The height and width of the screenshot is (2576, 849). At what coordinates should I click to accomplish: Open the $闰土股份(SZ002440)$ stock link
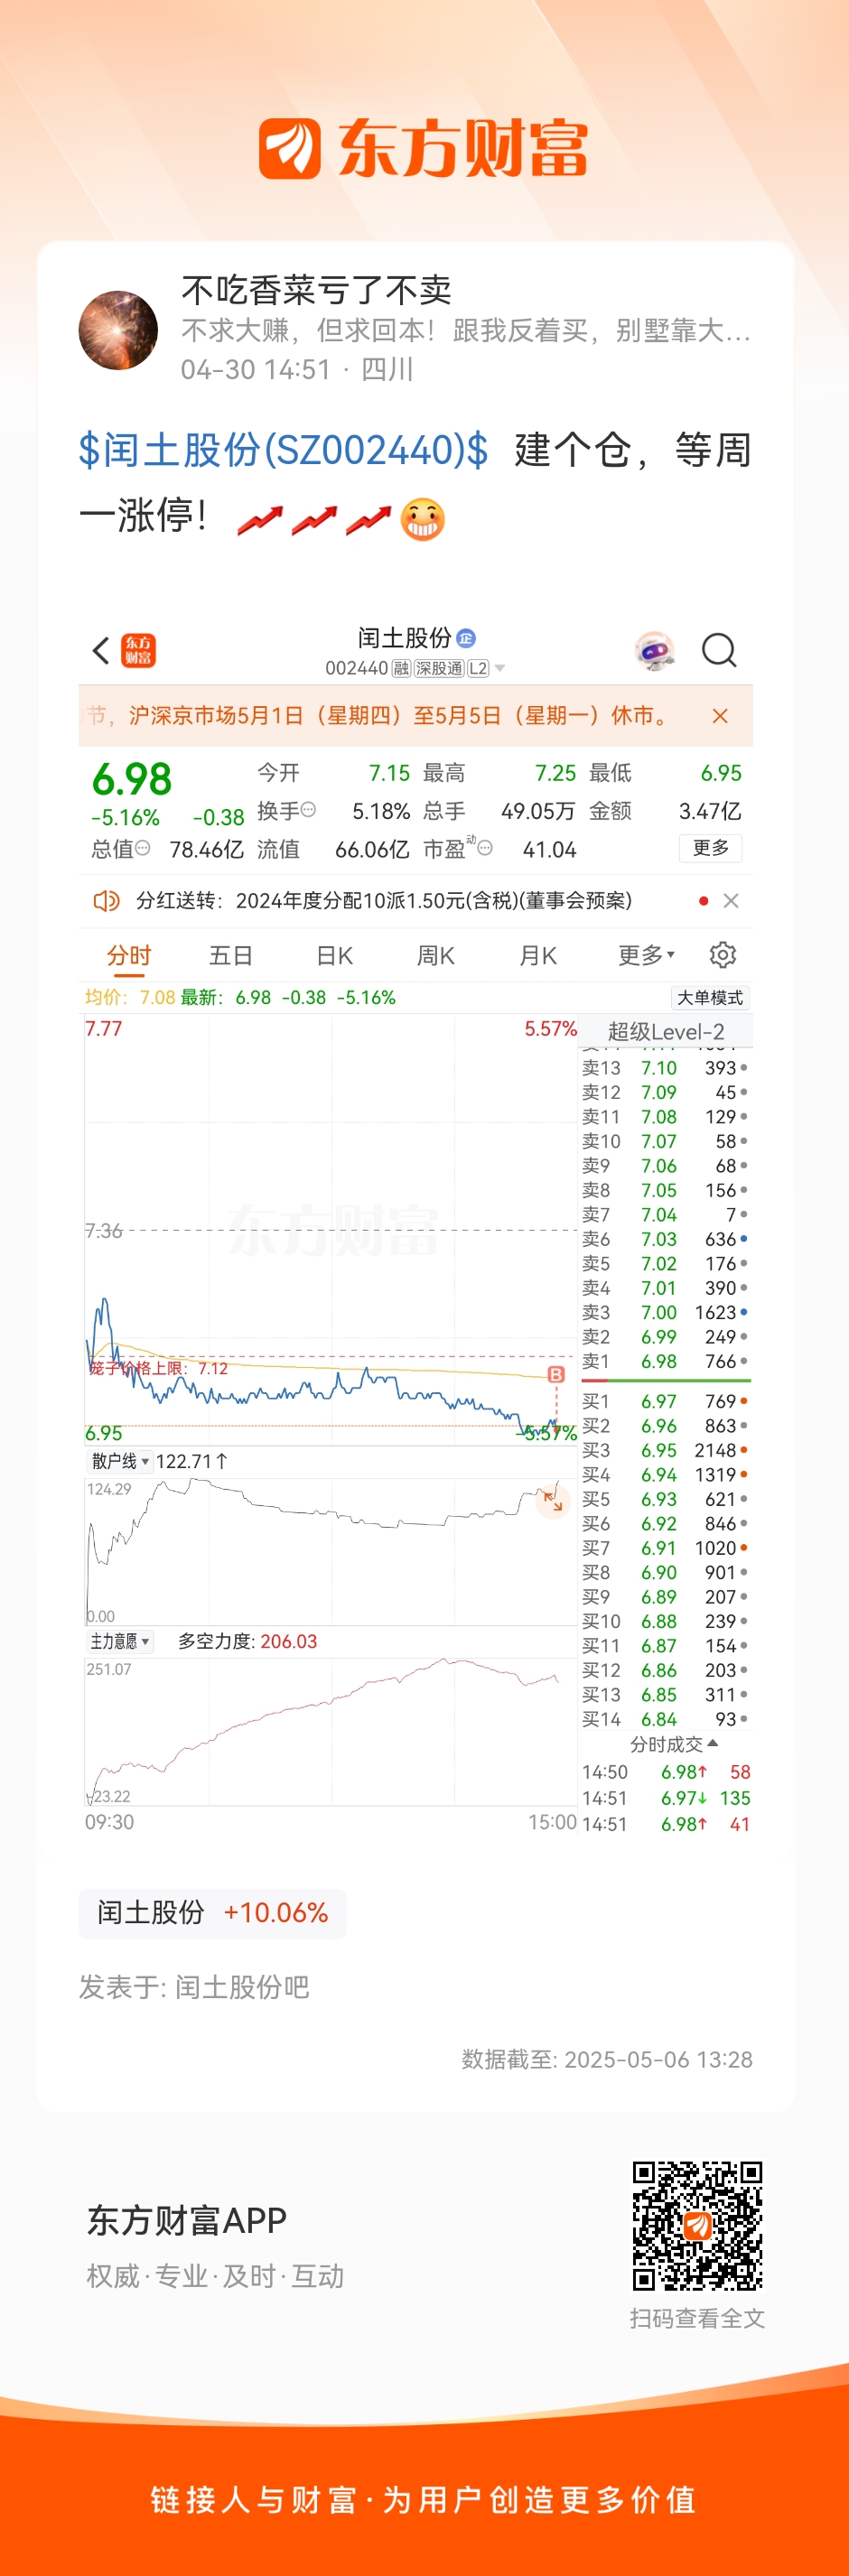pyautogui.click(x=284, y=450)
